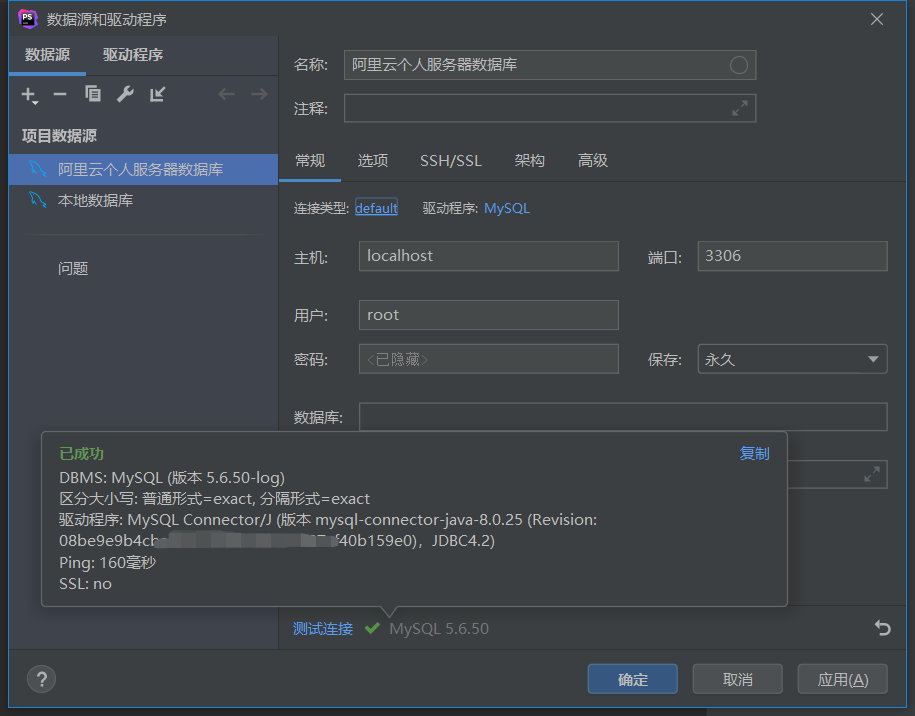This screenshot has height=716, width=915.
Task: Duplicate the selected data source
Action: click(93, 93)
